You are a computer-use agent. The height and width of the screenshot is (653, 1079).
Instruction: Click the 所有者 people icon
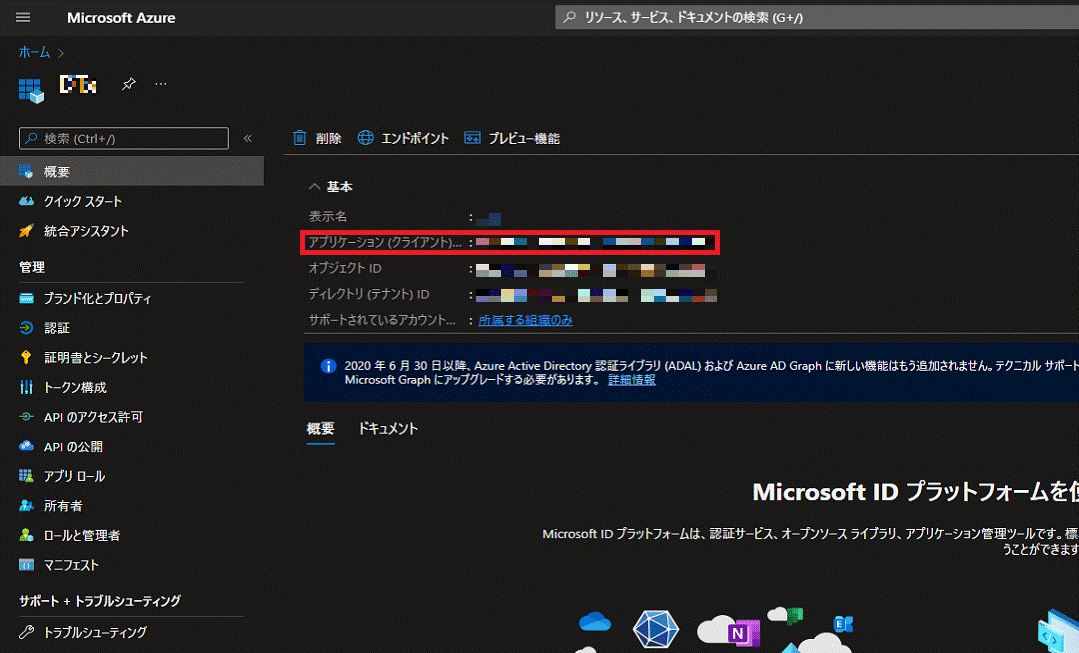26,506
